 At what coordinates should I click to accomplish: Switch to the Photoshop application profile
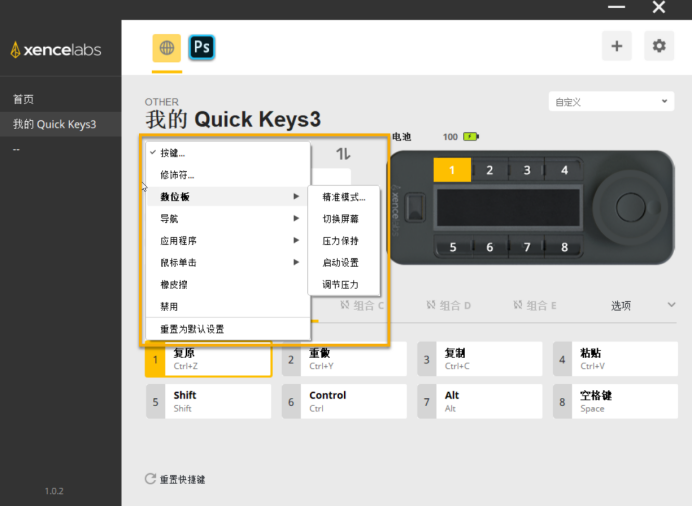click(x=202, y=47)
